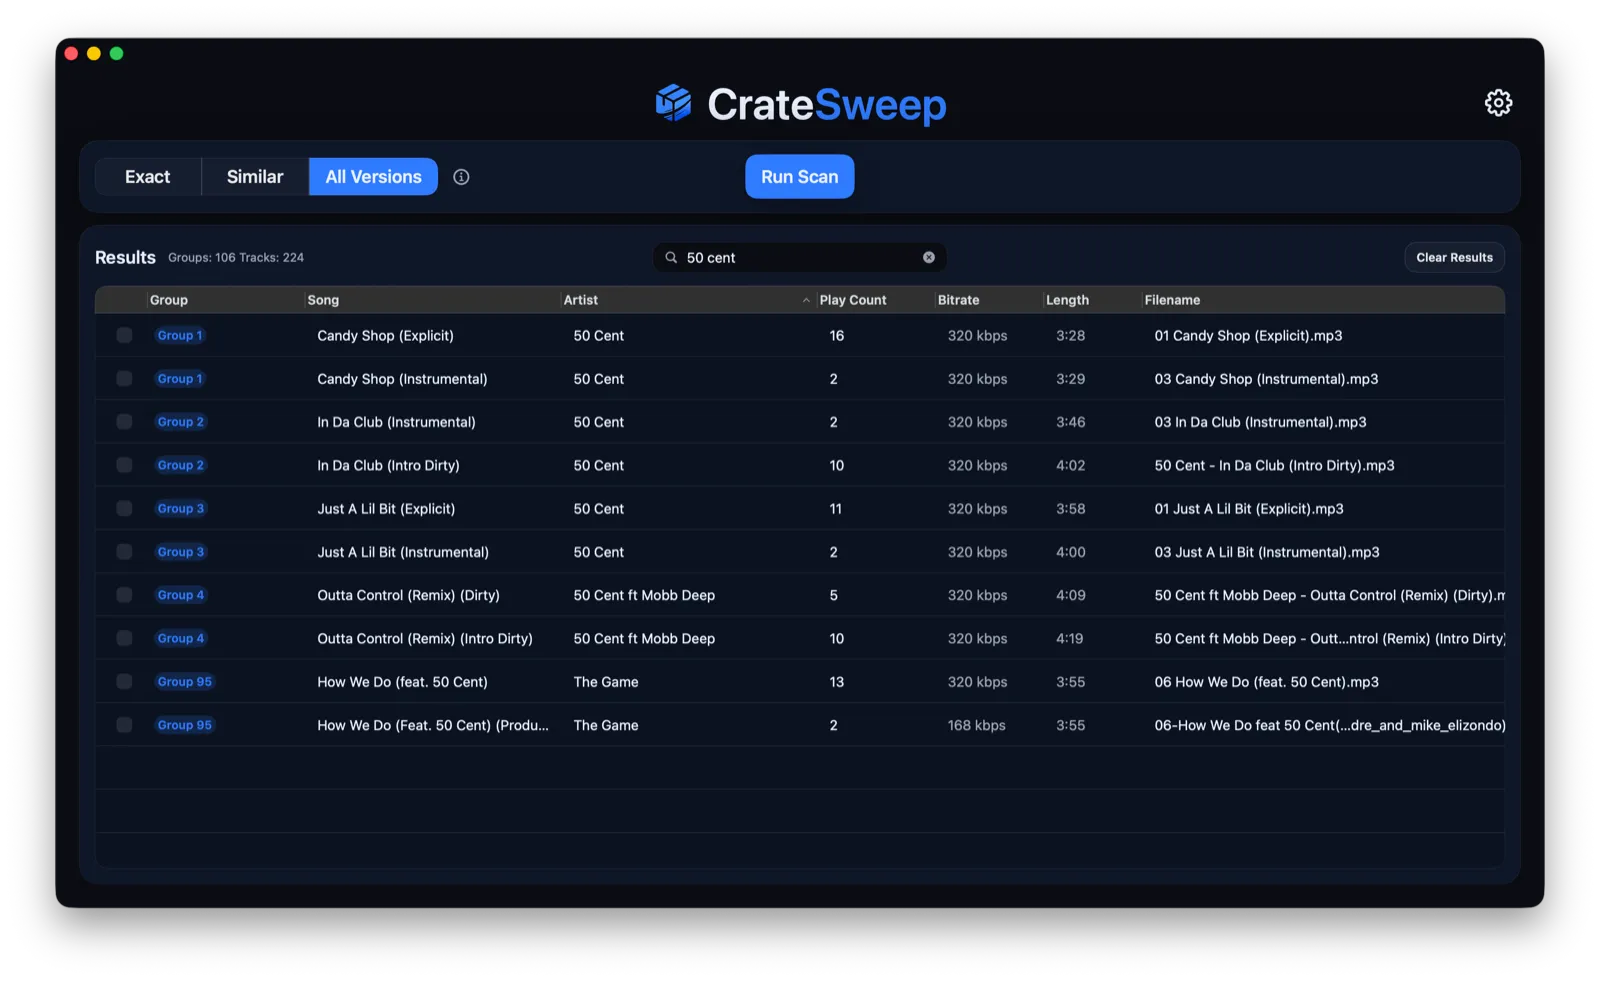Screen dimensions: 1600x981
Task: Click the info icon beside All Versions
Action: 461,177
